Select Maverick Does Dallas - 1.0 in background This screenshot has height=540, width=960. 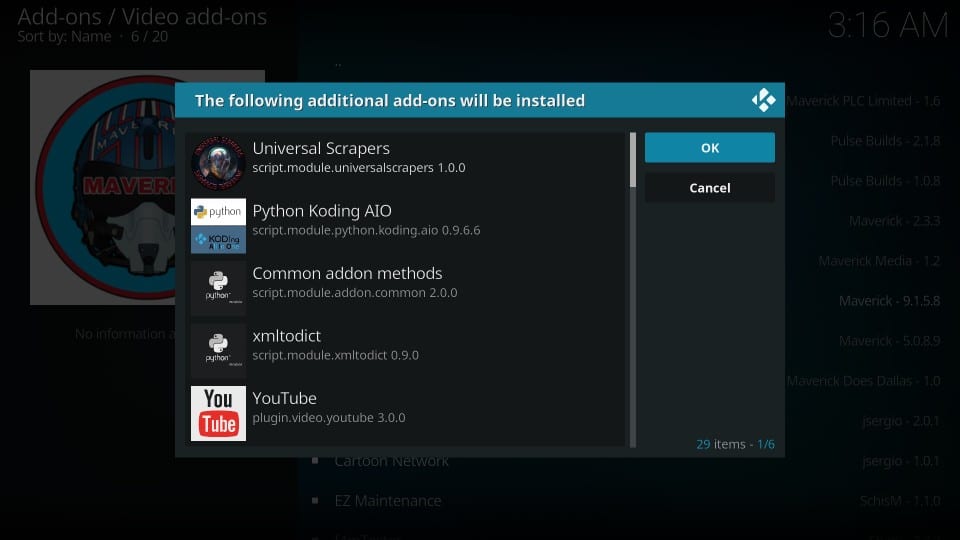click(x=863, y=381)
